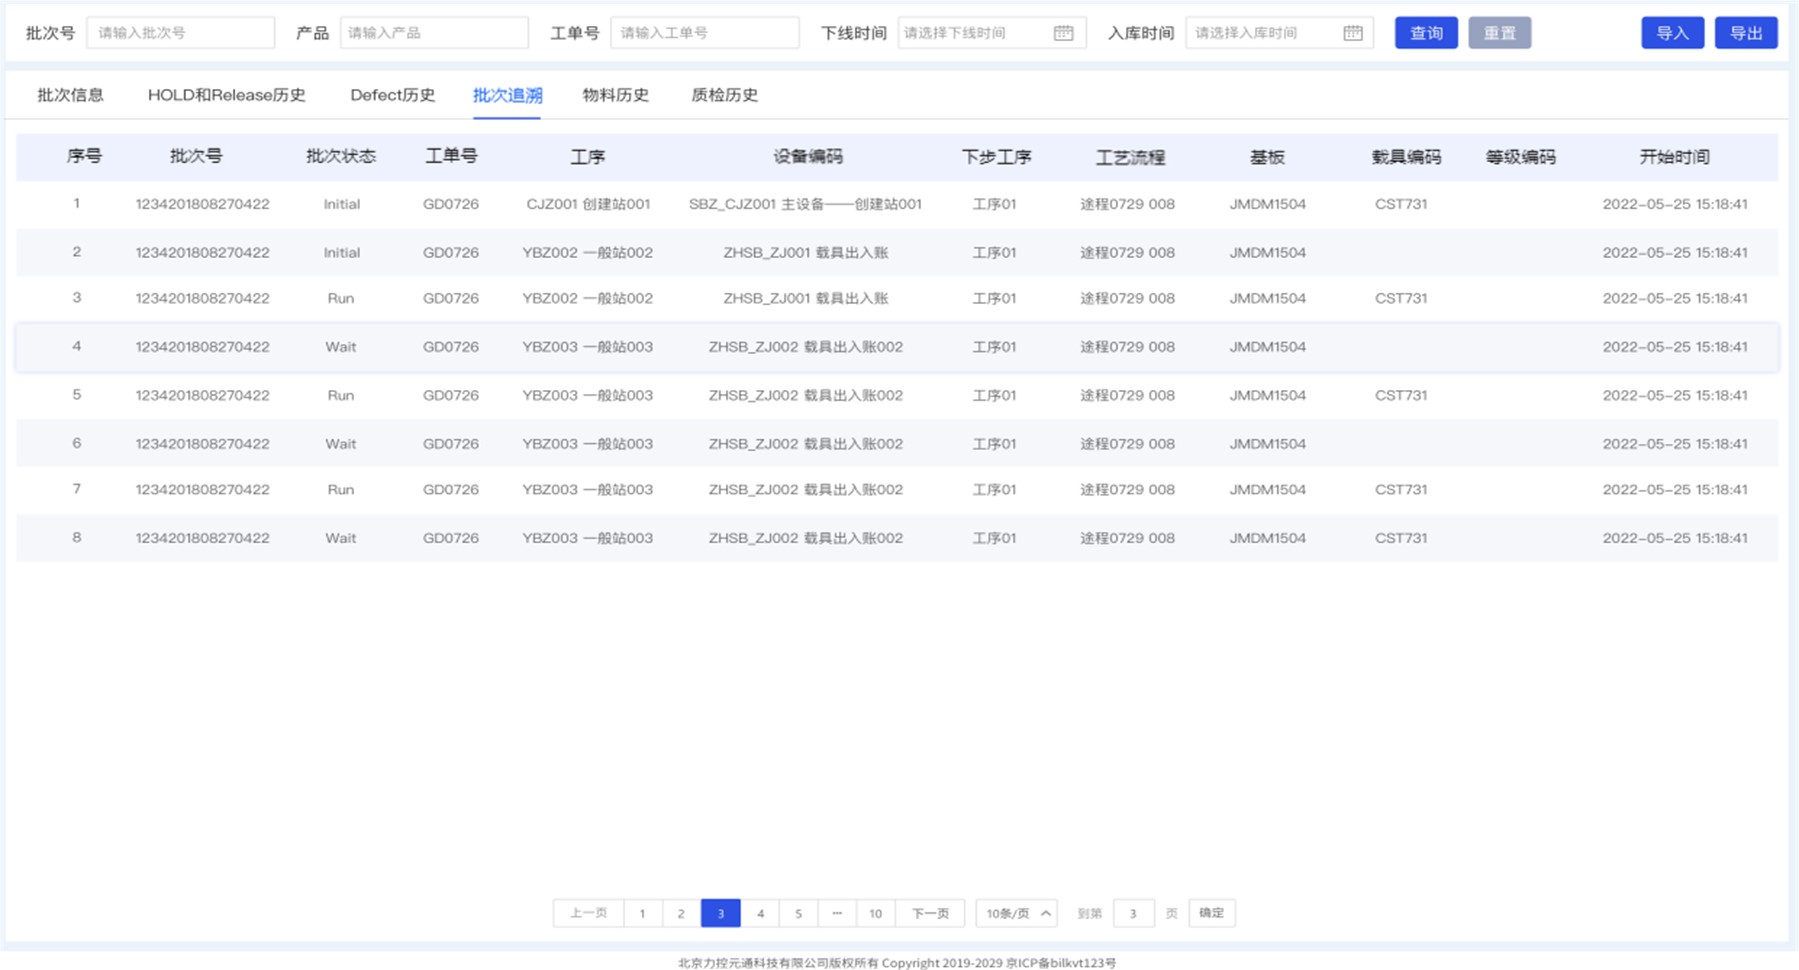Image resolution: width=1799 pixels, height=970 pixels.
Task: Click calendar icon in 入库时间 field
Action: (x=1352, y=33)
